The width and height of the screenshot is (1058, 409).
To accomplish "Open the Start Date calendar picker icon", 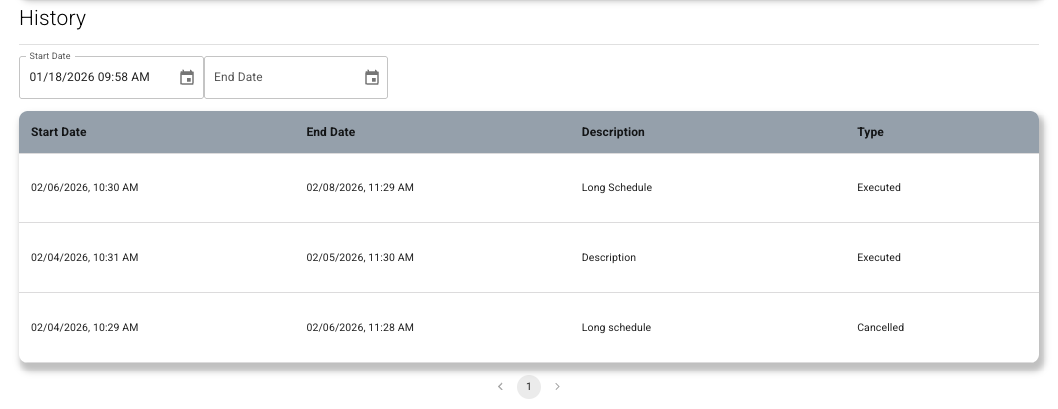I will click(187, 78).
